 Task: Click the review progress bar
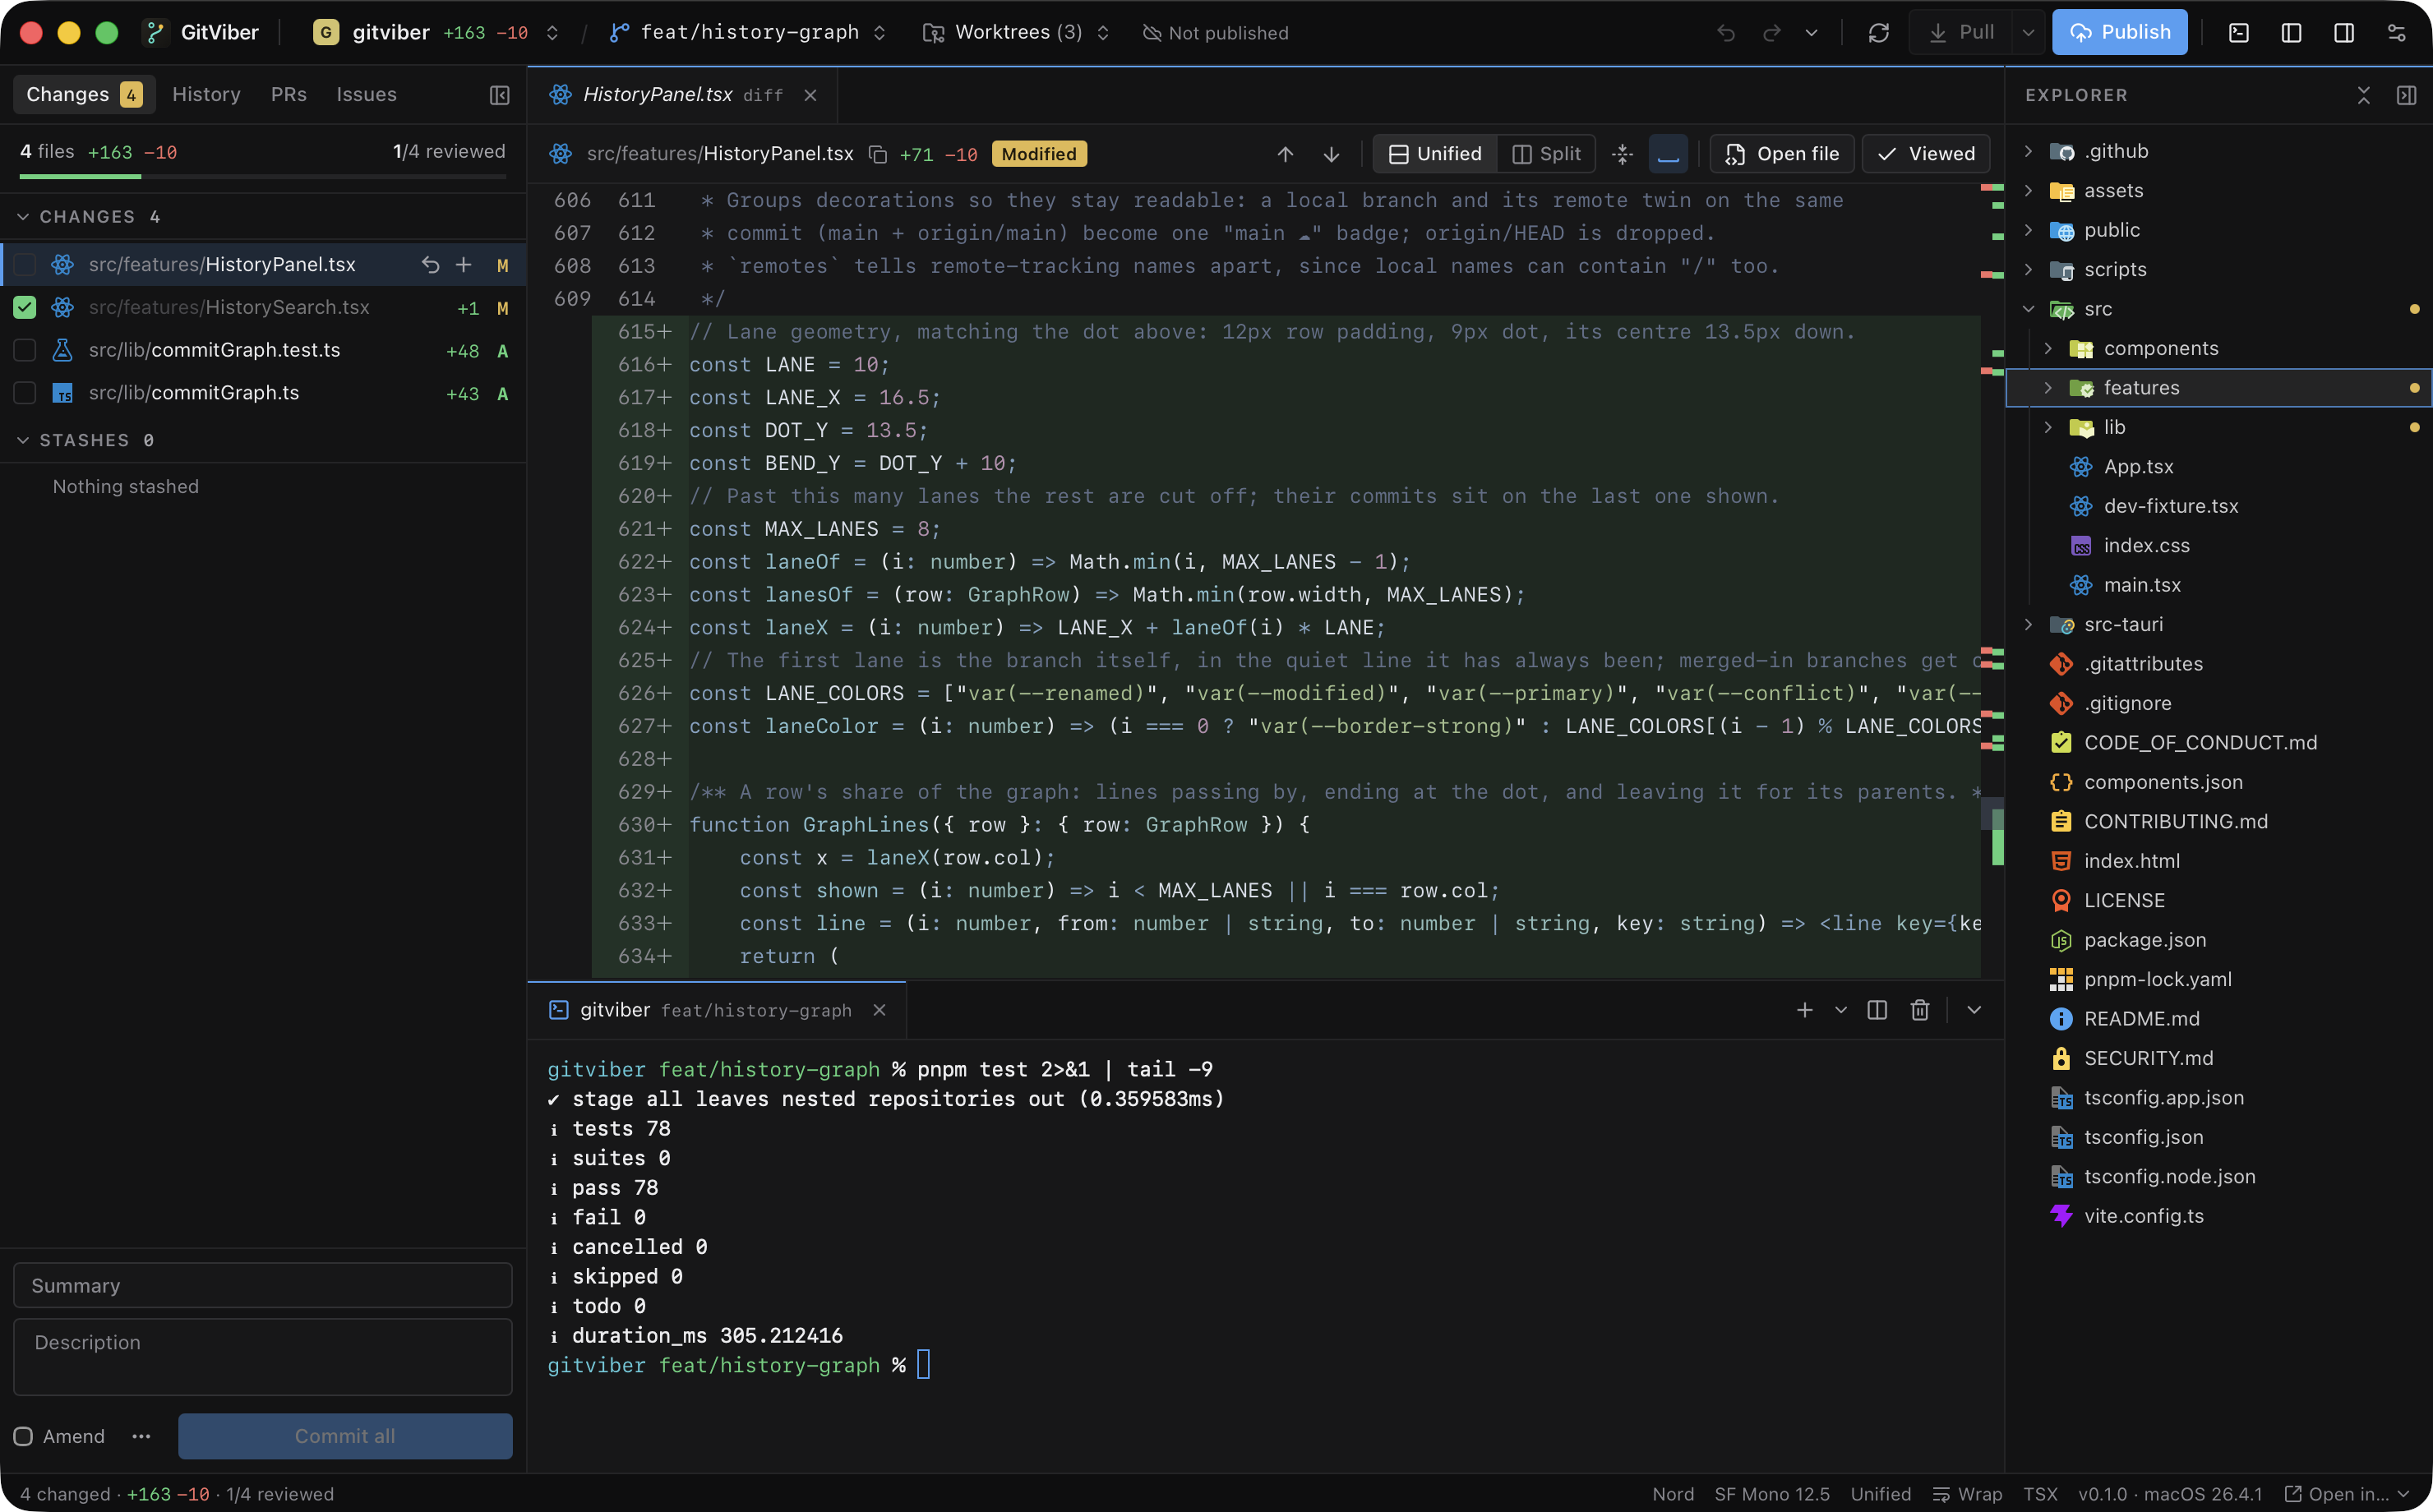tap(263, 177)
